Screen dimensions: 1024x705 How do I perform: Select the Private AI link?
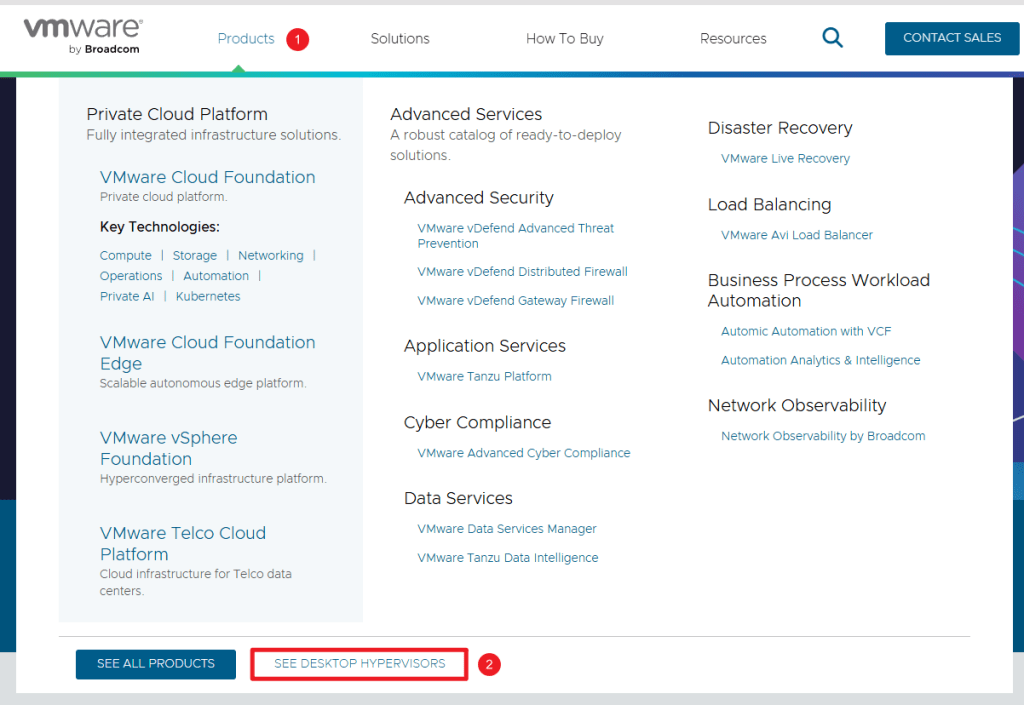click(x=127, y=296)
